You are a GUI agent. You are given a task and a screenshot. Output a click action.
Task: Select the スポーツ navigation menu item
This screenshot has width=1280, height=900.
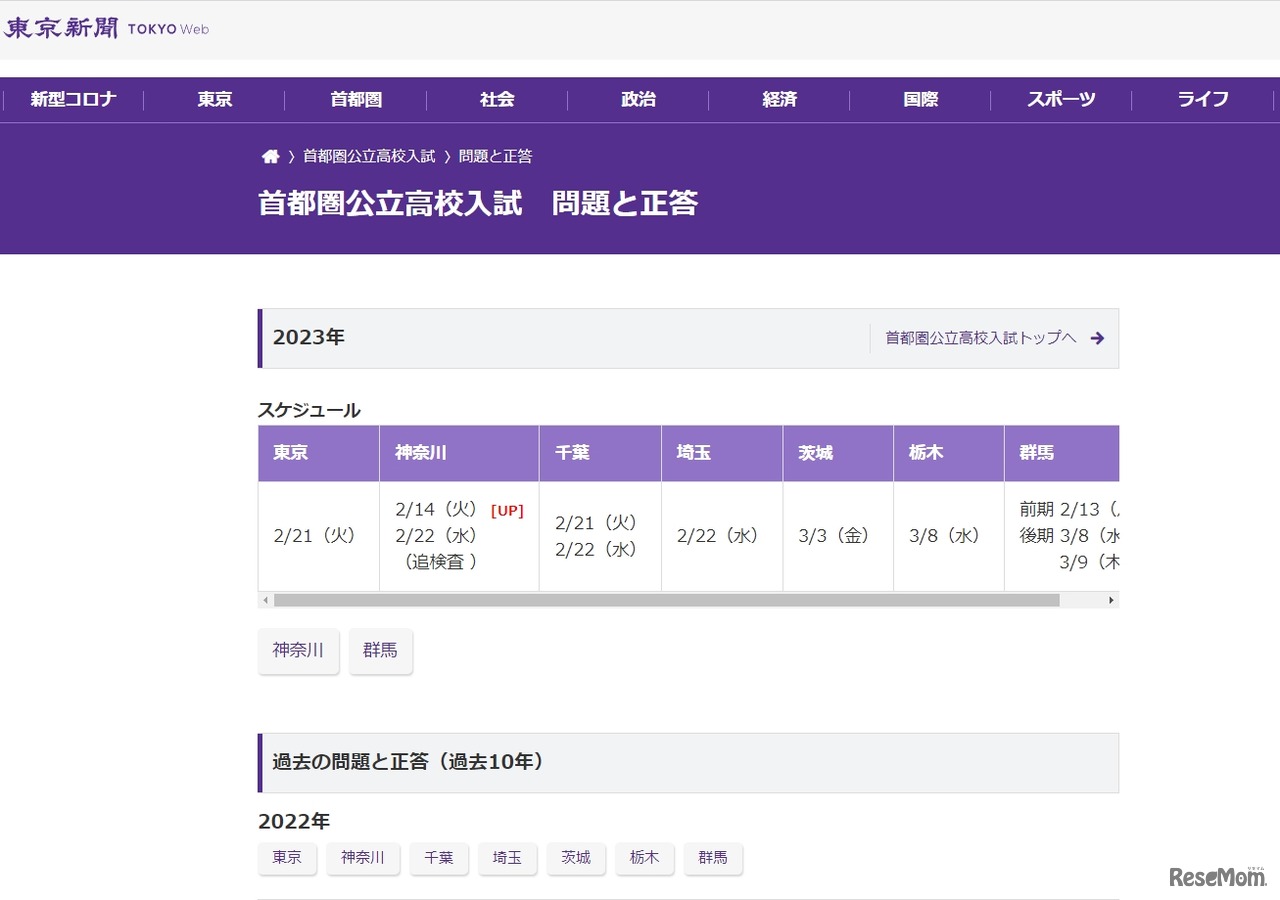pyautogui.click(x=1061, y=100)
